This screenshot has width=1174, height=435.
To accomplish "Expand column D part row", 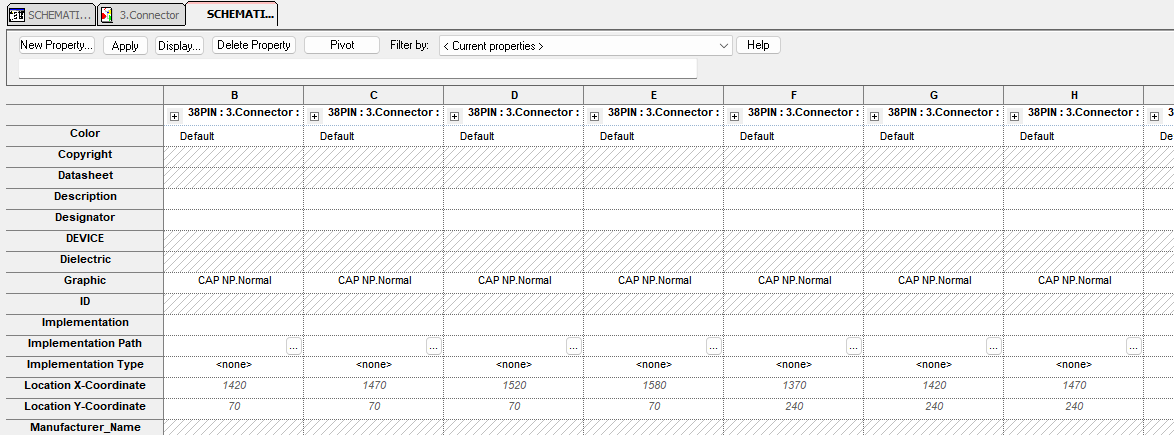I will [454, 116].
